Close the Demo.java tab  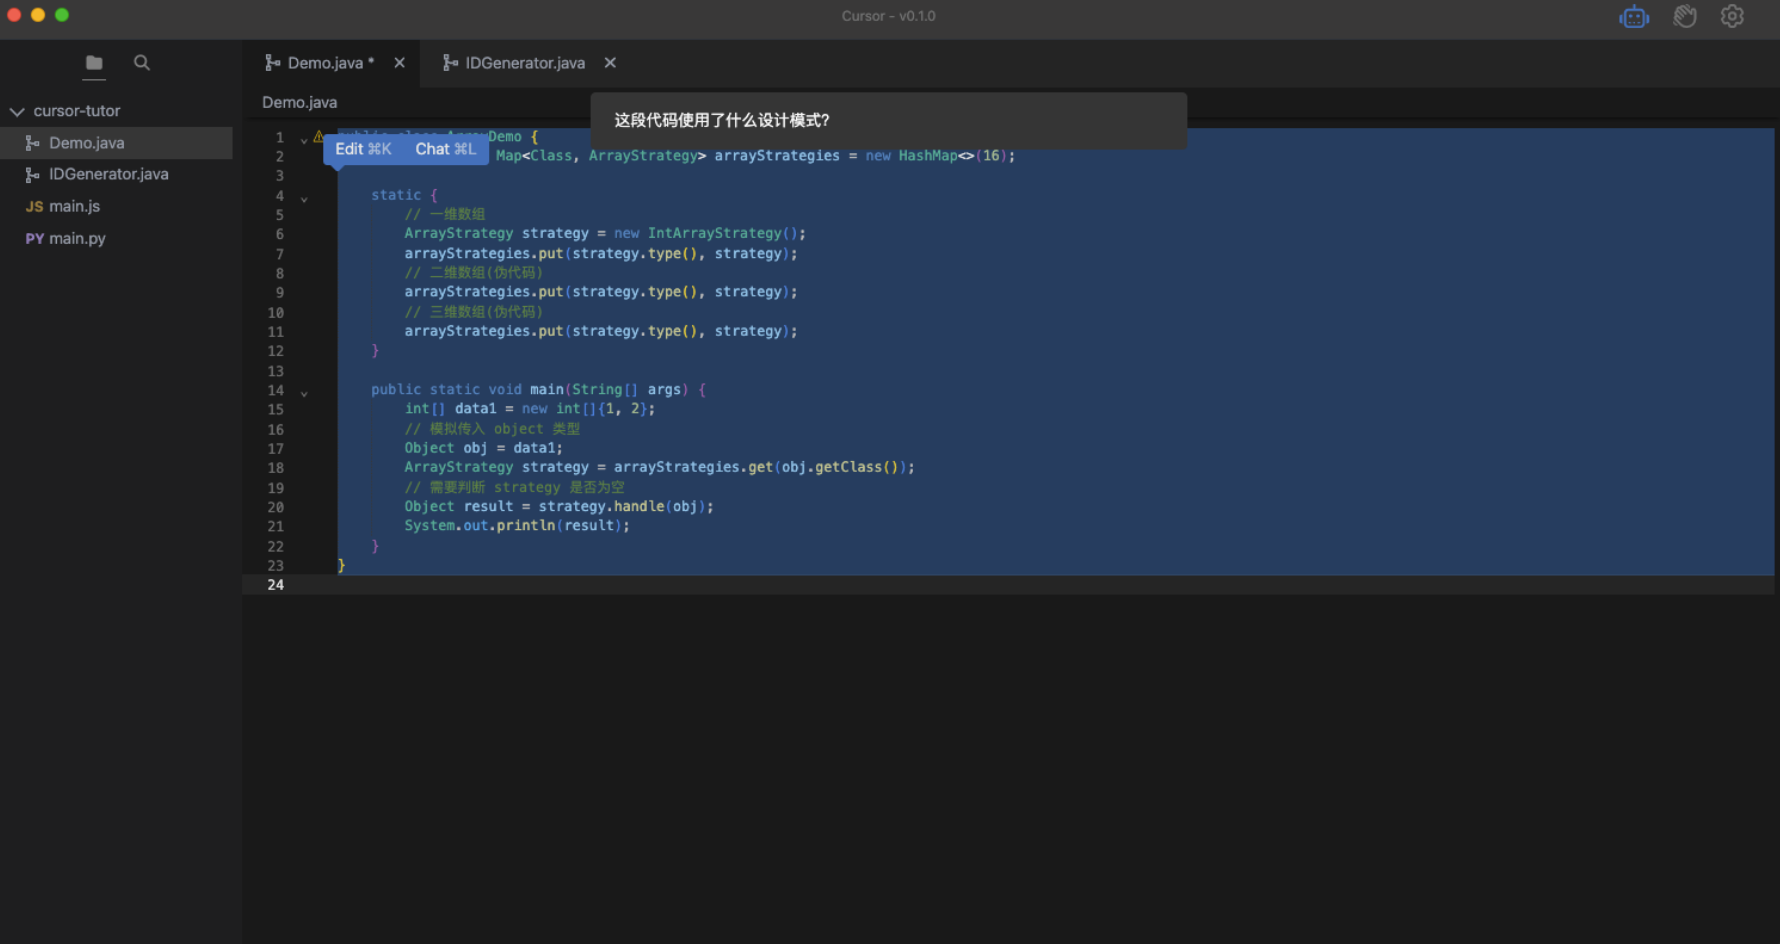399,63
